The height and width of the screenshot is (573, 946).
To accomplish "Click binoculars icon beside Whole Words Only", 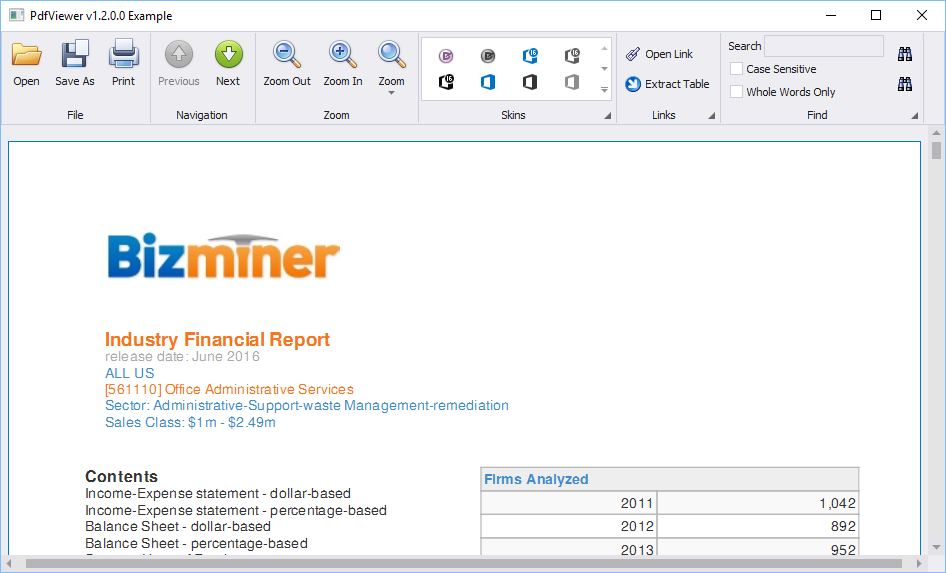I will [904, 84].
